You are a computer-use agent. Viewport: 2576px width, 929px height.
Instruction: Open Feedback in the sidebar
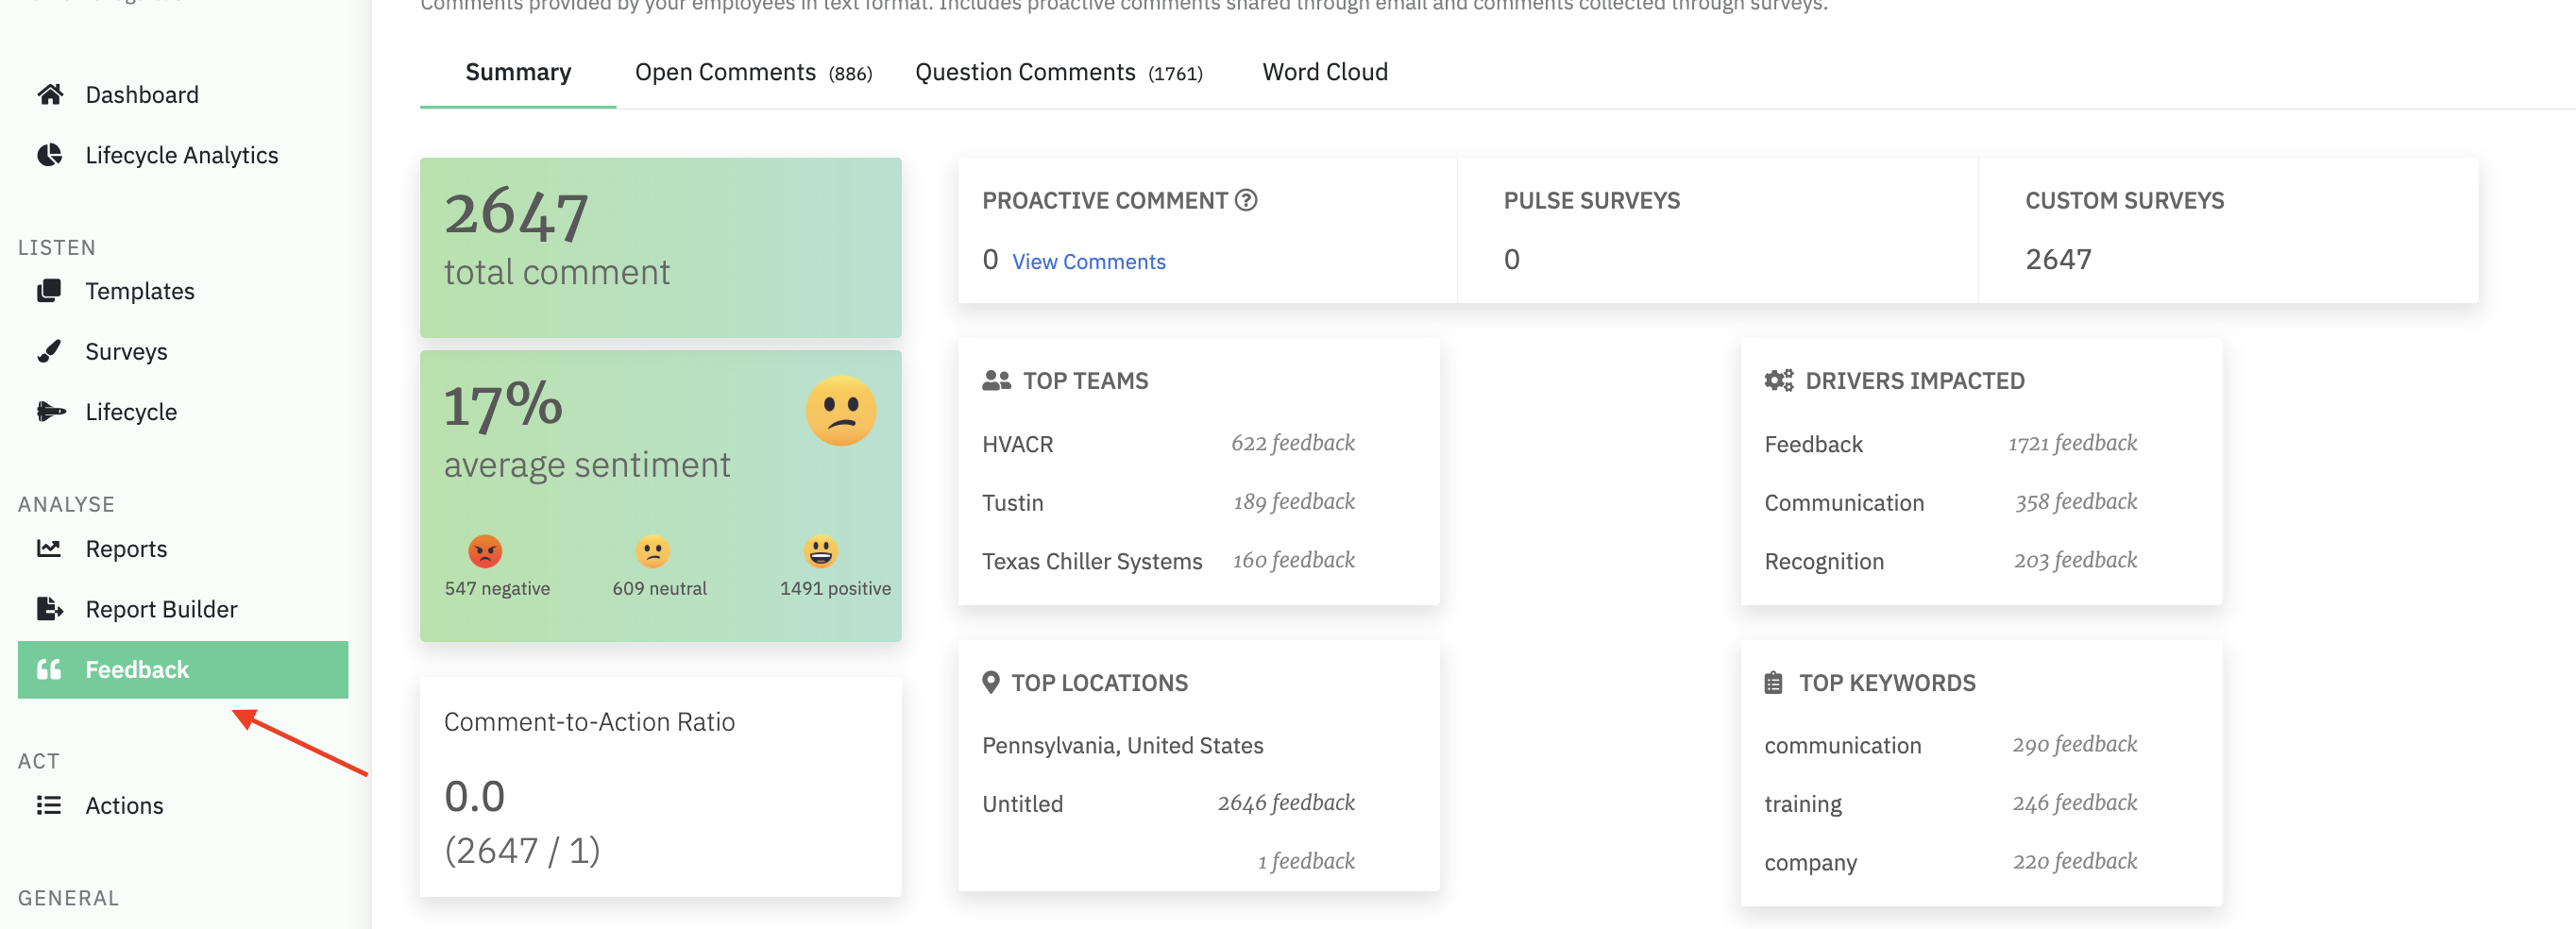pos(183,669)
